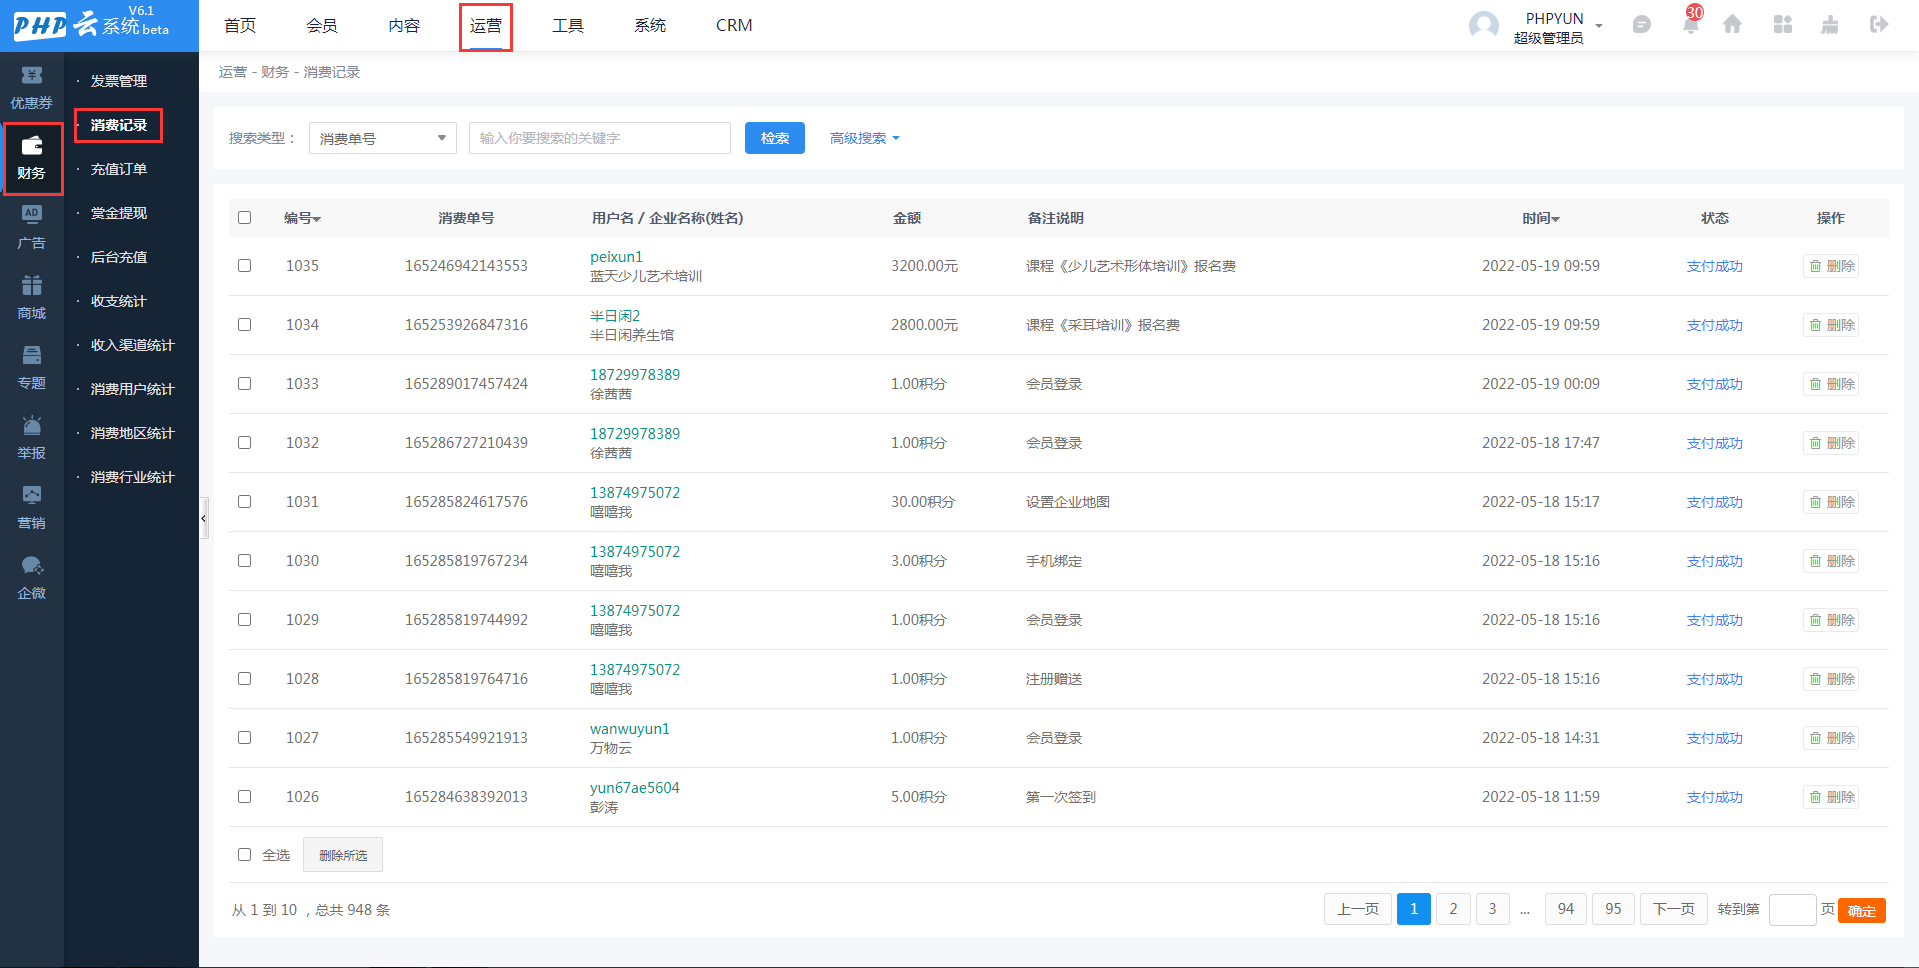The height and width of the screenshot is (968, 1919).
Task: Click the icon left of the logout icon
Action: click(1830, 24)
